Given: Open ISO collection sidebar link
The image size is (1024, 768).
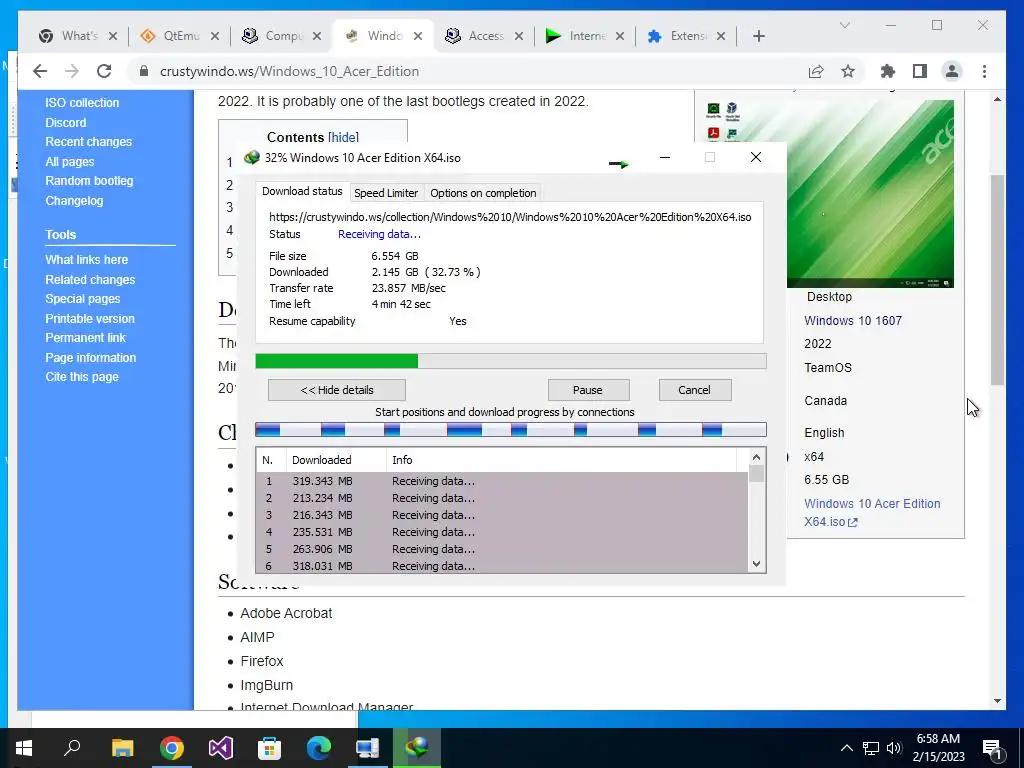Looking at the screenshot, I should coord(82,103).
